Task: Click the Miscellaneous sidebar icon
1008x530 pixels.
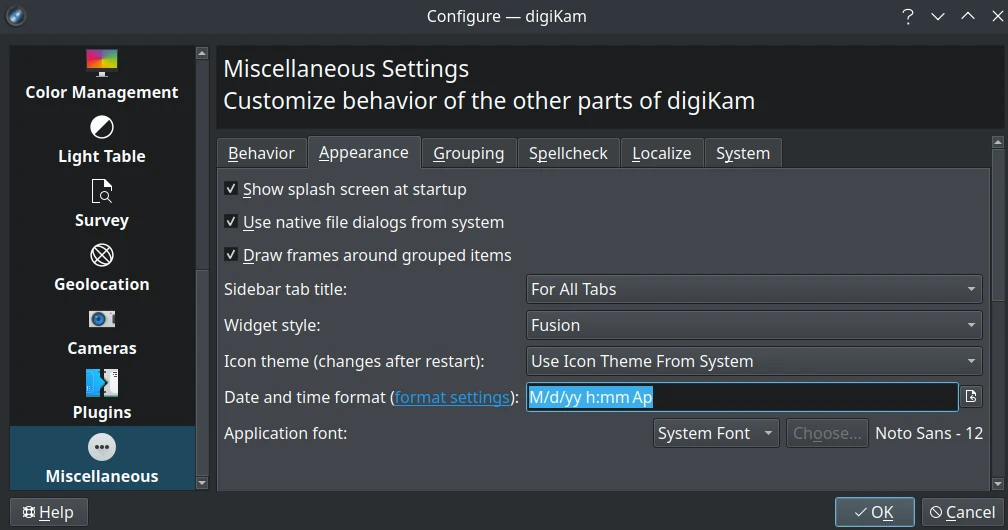Action: tap(101, 458)
